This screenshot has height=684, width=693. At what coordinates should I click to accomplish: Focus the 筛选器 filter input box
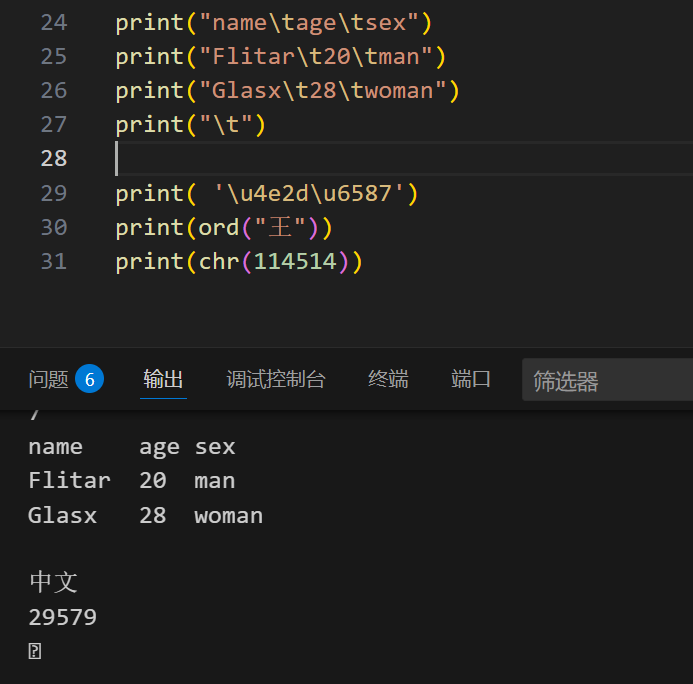(606, 381)
